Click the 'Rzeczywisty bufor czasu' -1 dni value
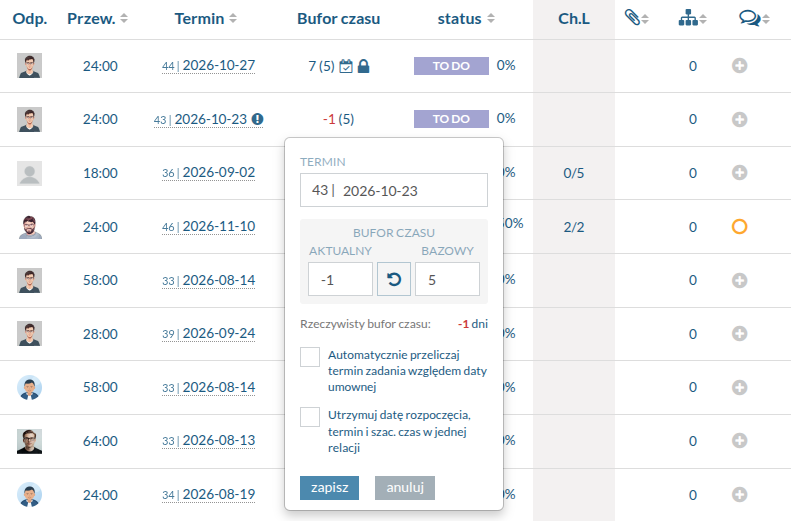The image size is (791, 521). 473,324
